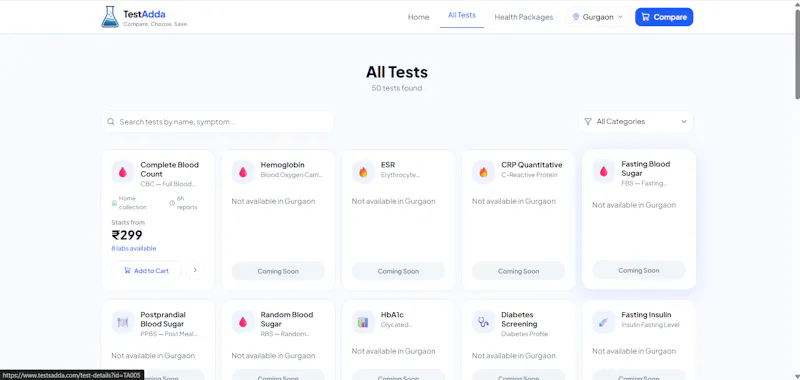Open Postprandial Blood Sugar title
Viewport: 800px width, 380px height.
click(x=163, y=319)
